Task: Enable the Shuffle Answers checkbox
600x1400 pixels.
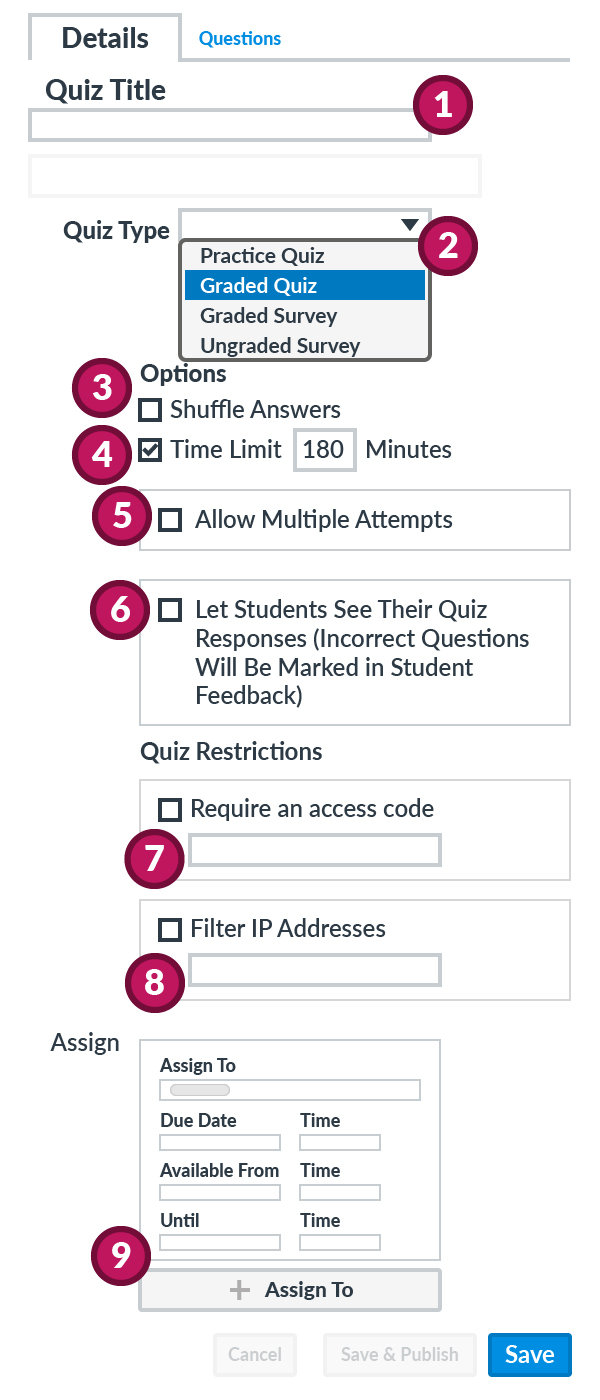Action: coord(150,410)
